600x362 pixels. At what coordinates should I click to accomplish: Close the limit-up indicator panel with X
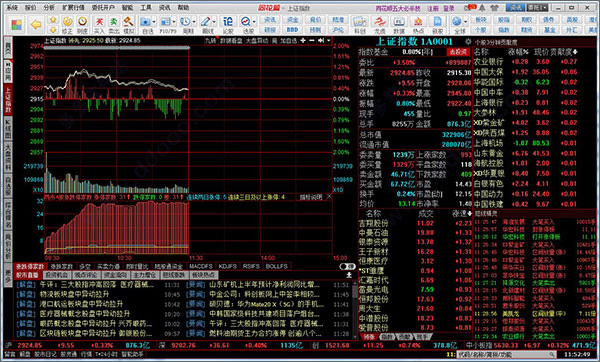(329, 197)
